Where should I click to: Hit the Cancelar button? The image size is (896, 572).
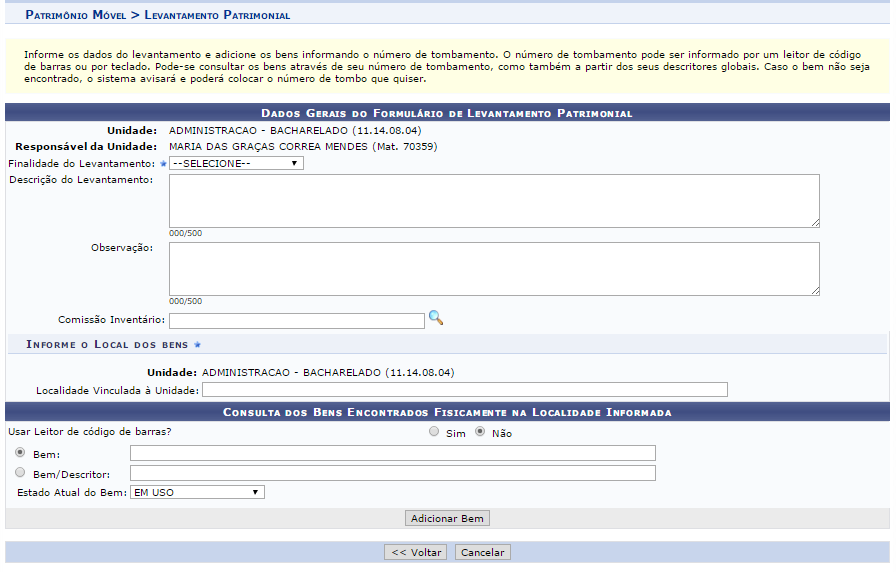coord(483,552)
